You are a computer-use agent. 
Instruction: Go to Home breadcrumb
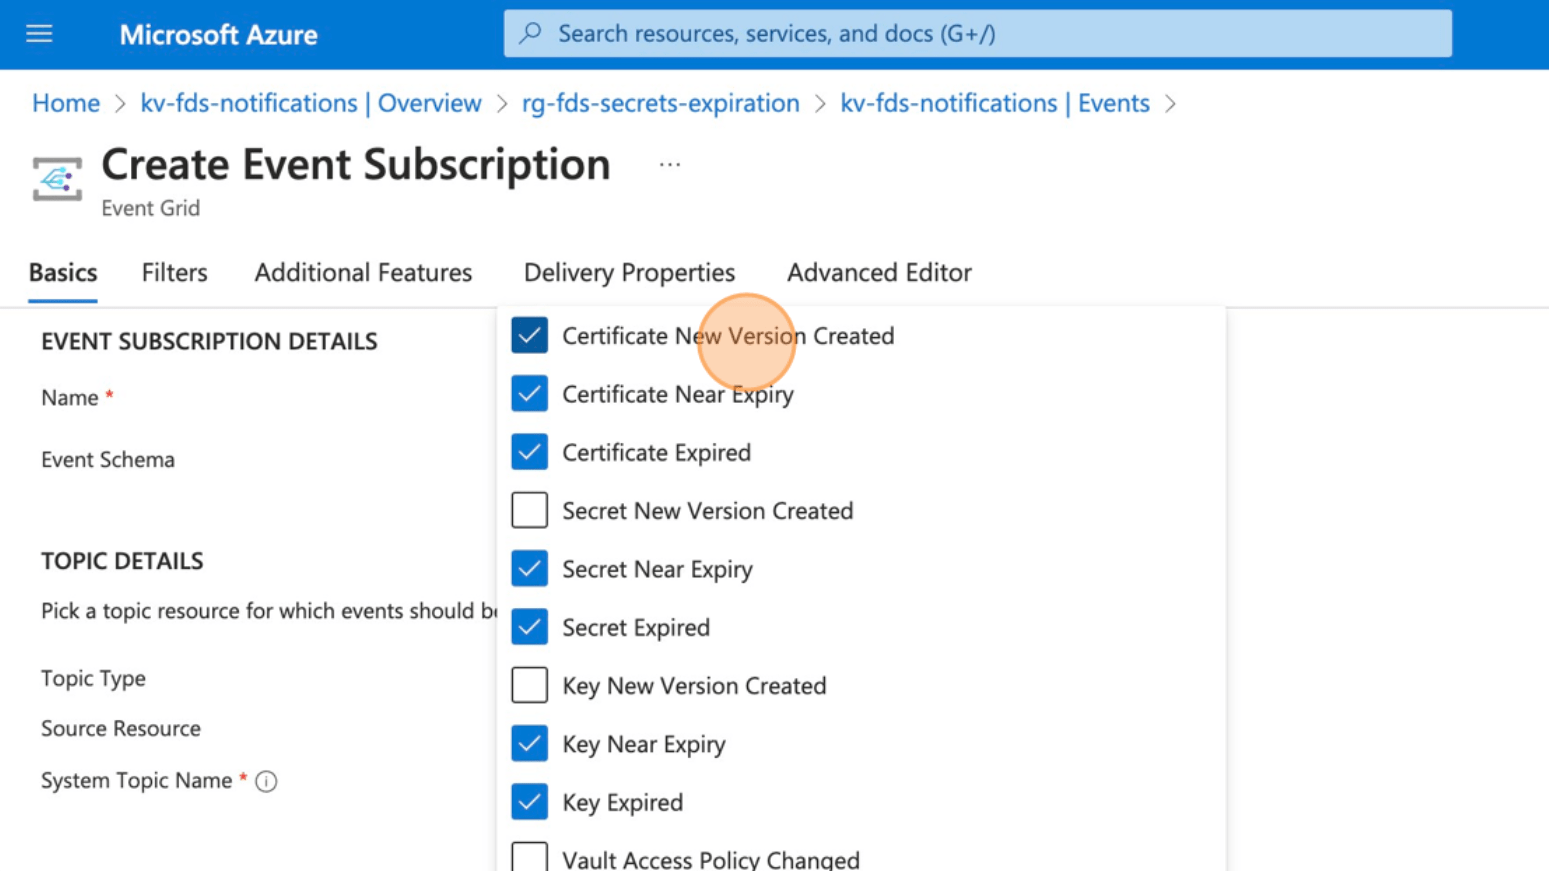point(66,103)
